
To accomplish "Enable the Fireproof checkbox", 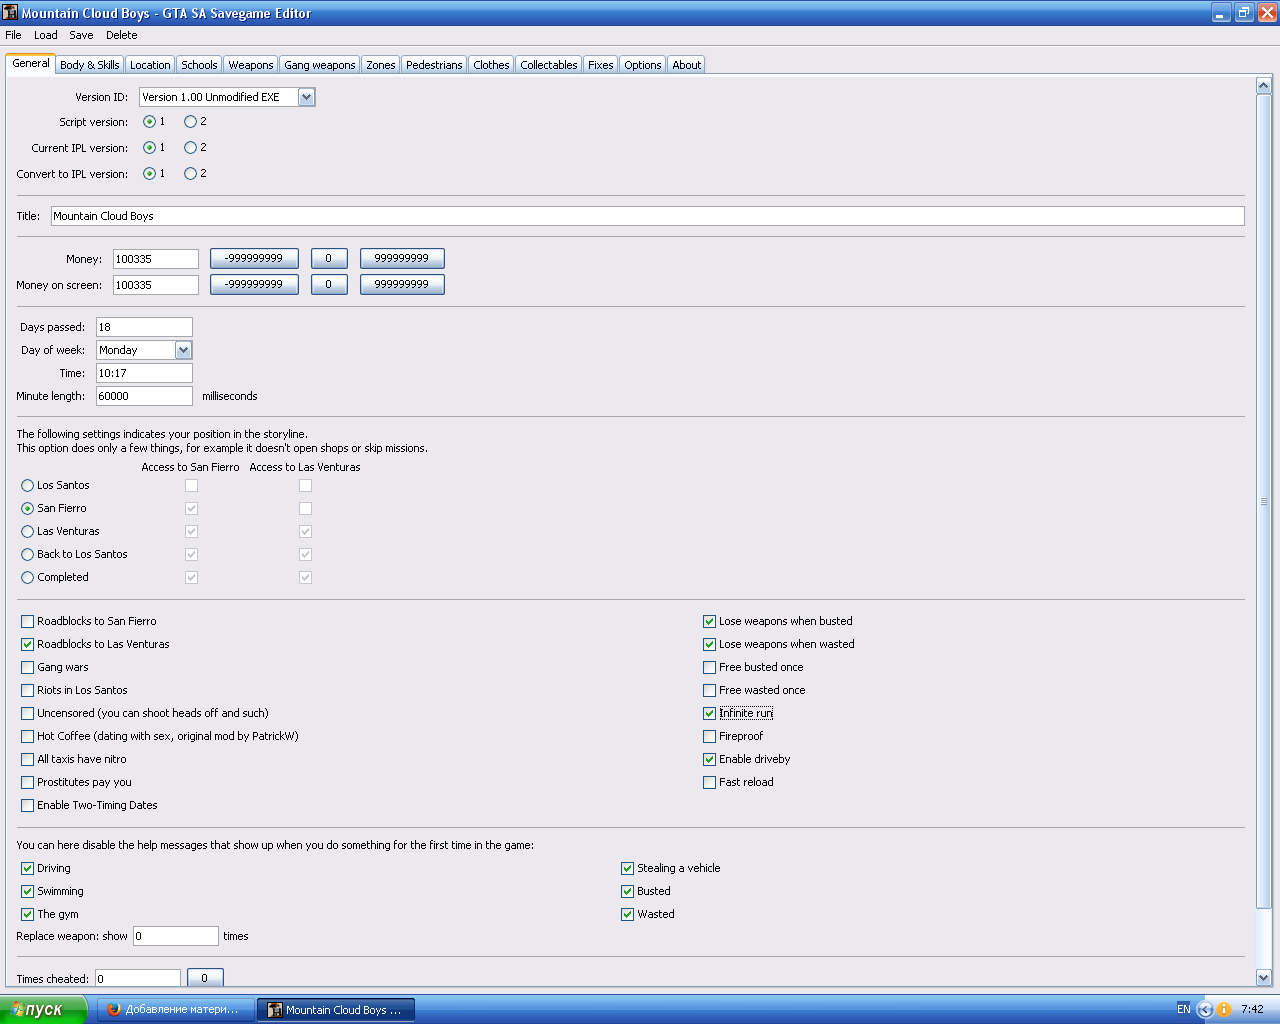I will tap(710, 737).
